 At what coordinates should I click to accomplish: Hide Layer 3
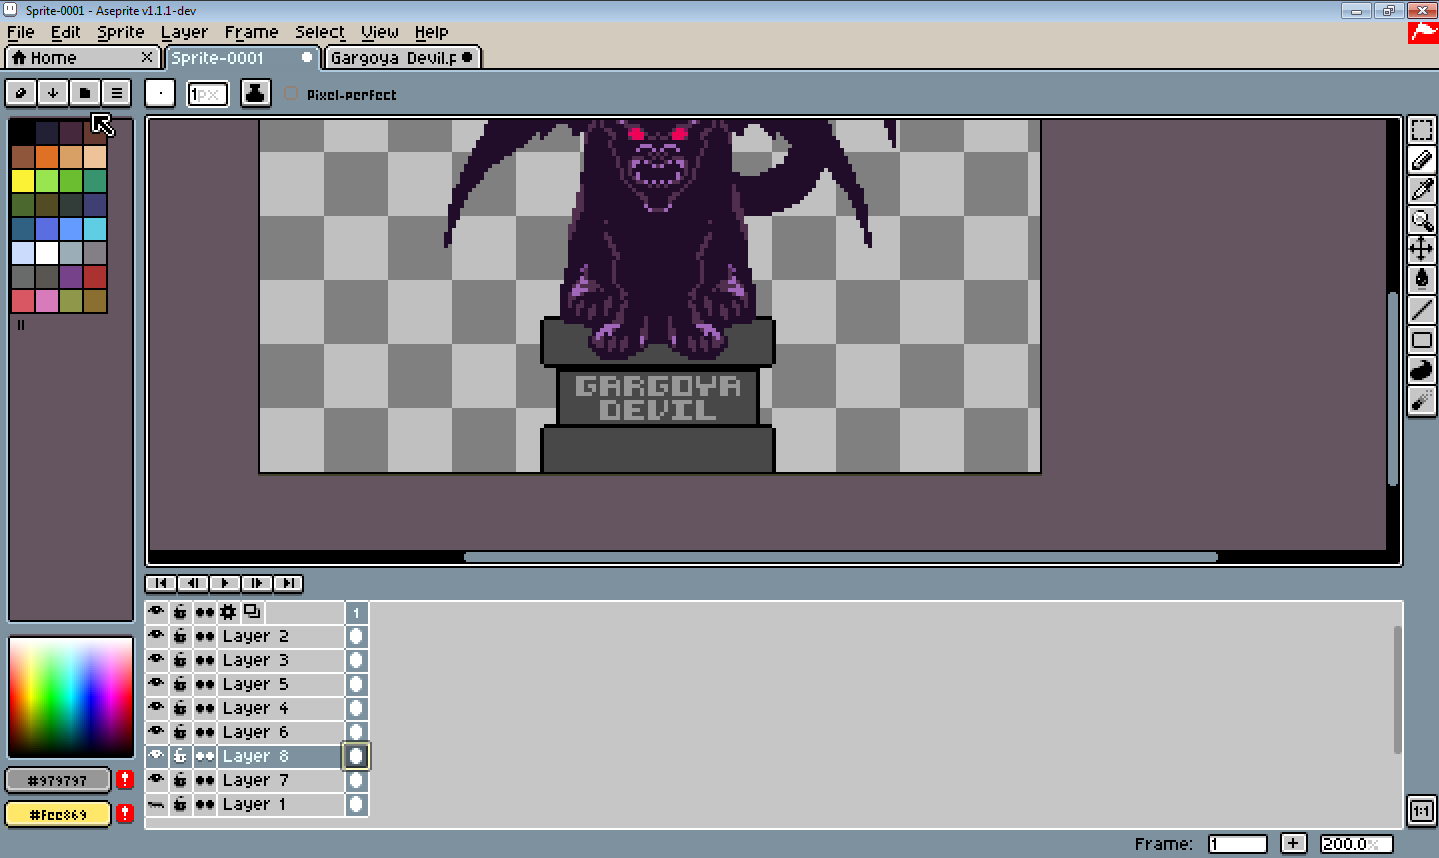coord(156,660)
